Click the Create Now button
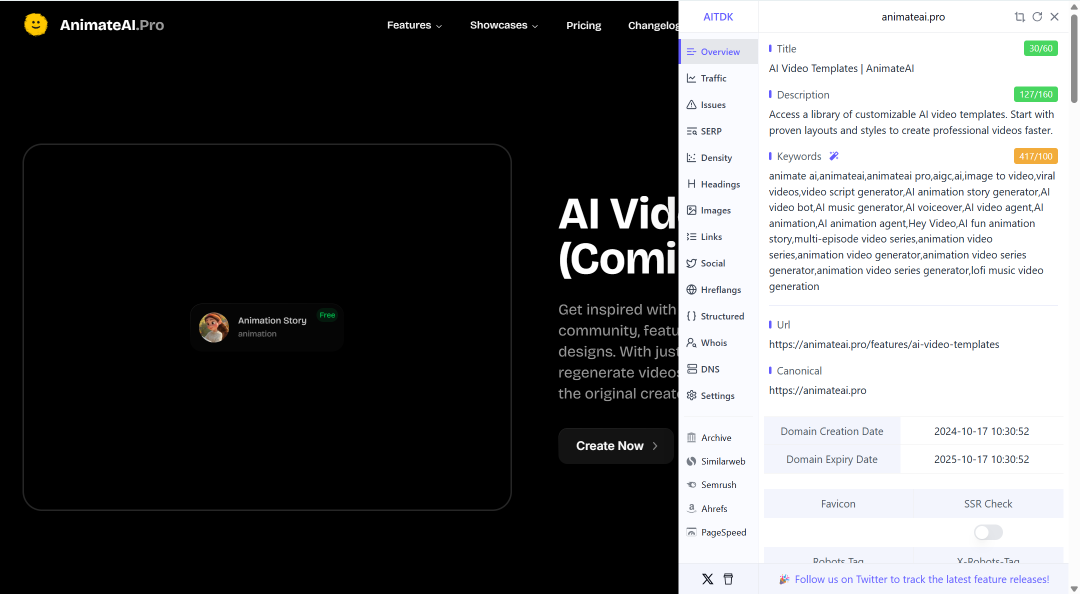The width and height of the screenshot is (1080, 594). (x=616, y=446)
